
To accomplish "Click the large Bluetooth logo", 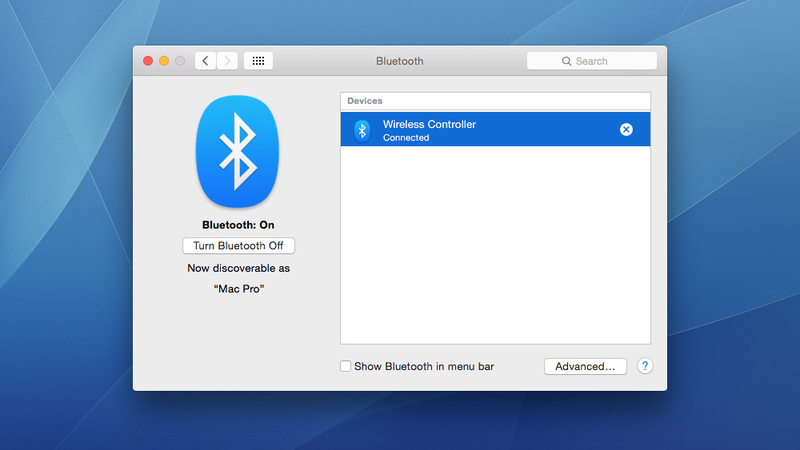I will coord(238,152).
